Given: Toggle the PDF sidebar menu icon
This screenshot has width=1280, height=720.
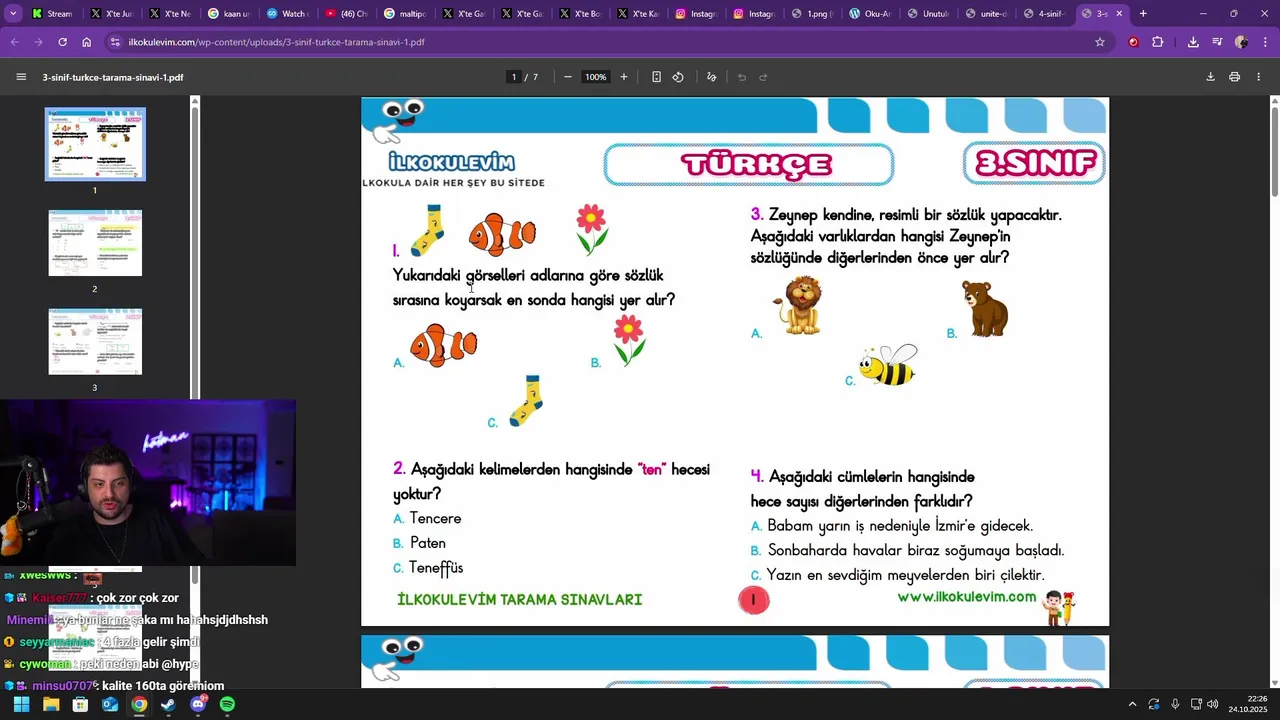Looking at the screenshot, I should tap(21, 77).
